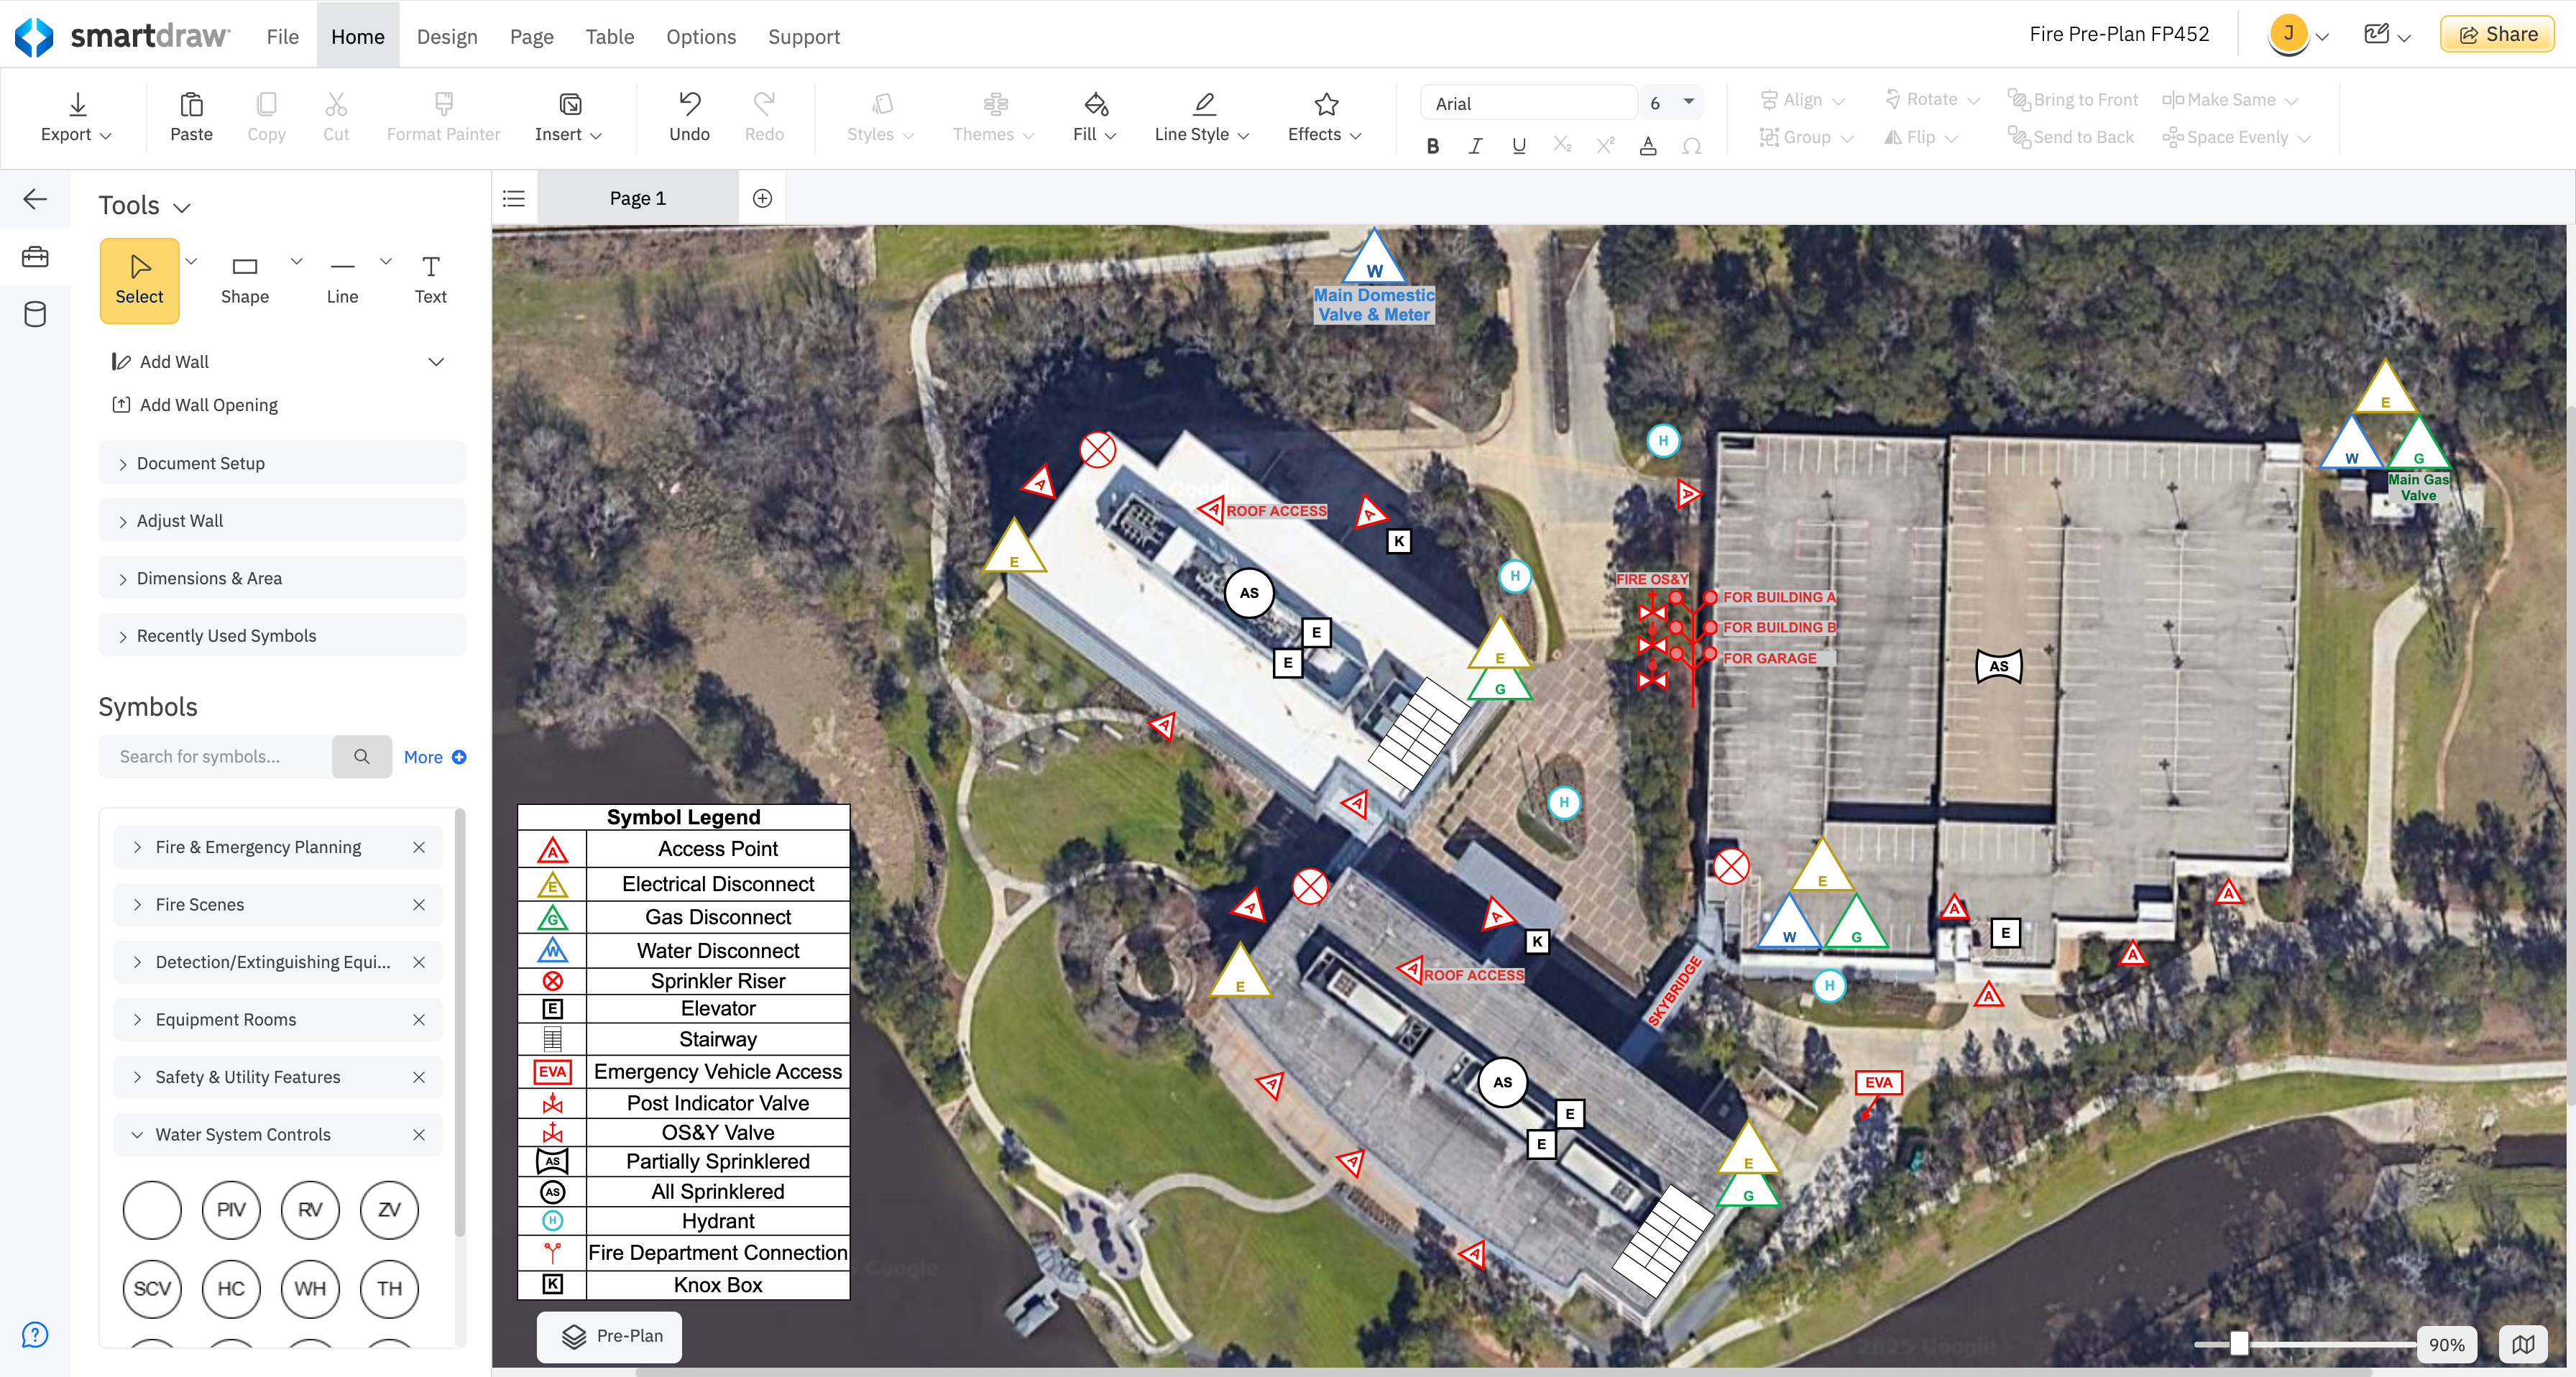Click the Paste clipboard icon

tap(191, 104)
